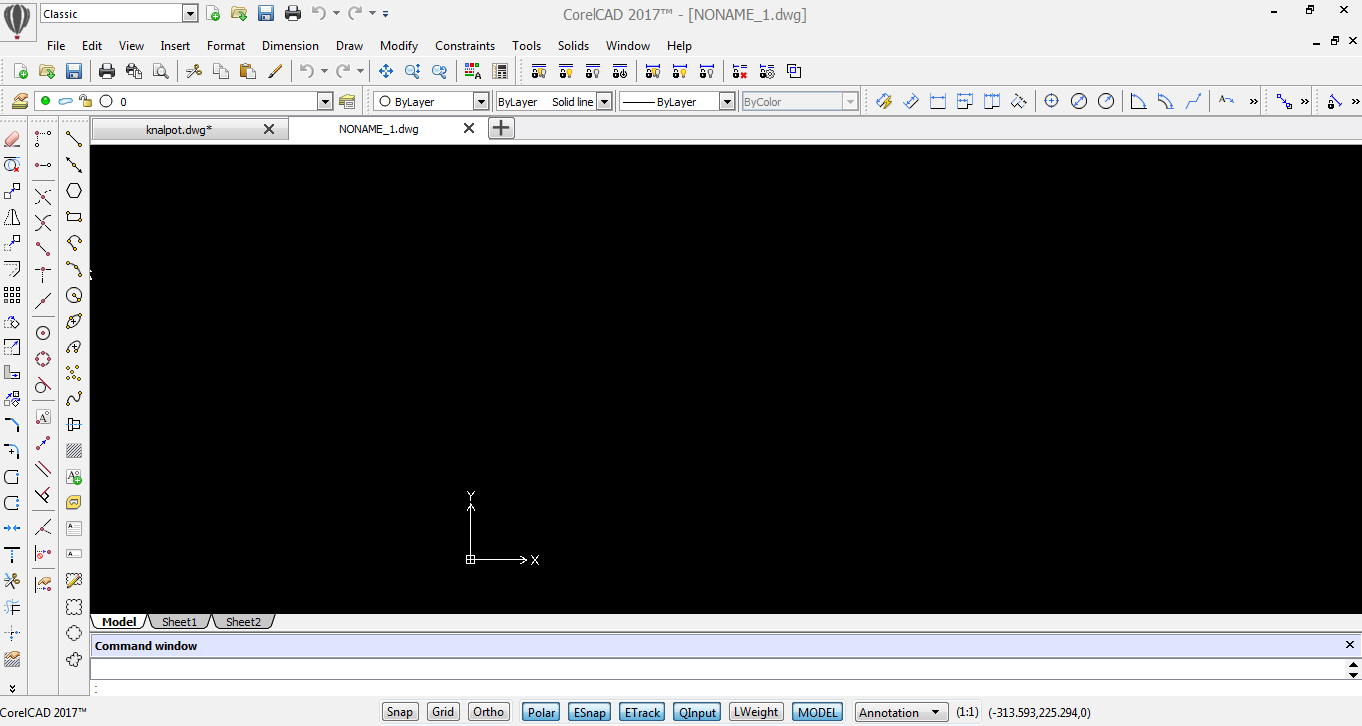Toggle Ortho mode in status bar

[489, 712]
